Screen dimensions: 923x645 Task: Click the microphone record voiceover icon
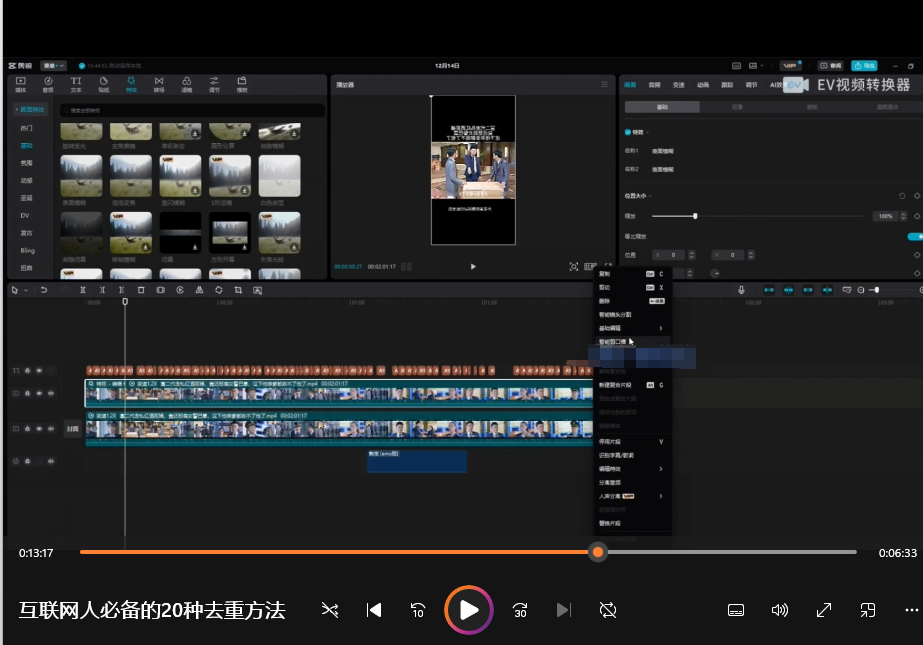click(x=741, y=290)
